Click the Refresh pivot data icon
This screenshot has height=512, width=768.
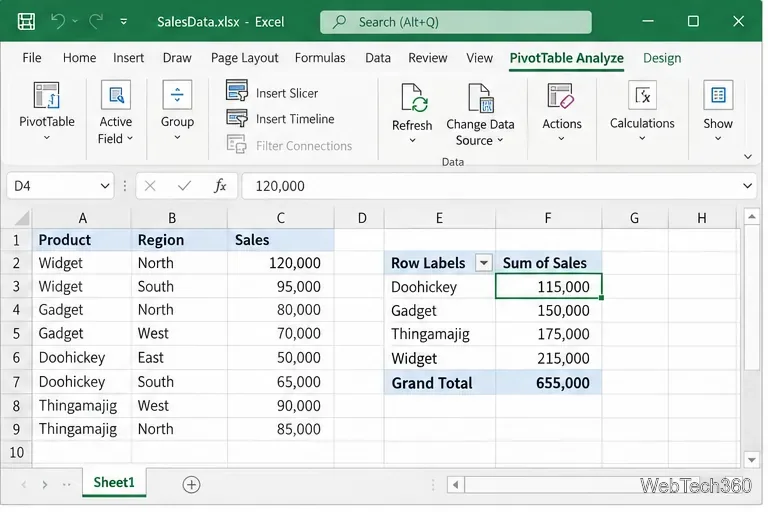[x=414, y=98]
